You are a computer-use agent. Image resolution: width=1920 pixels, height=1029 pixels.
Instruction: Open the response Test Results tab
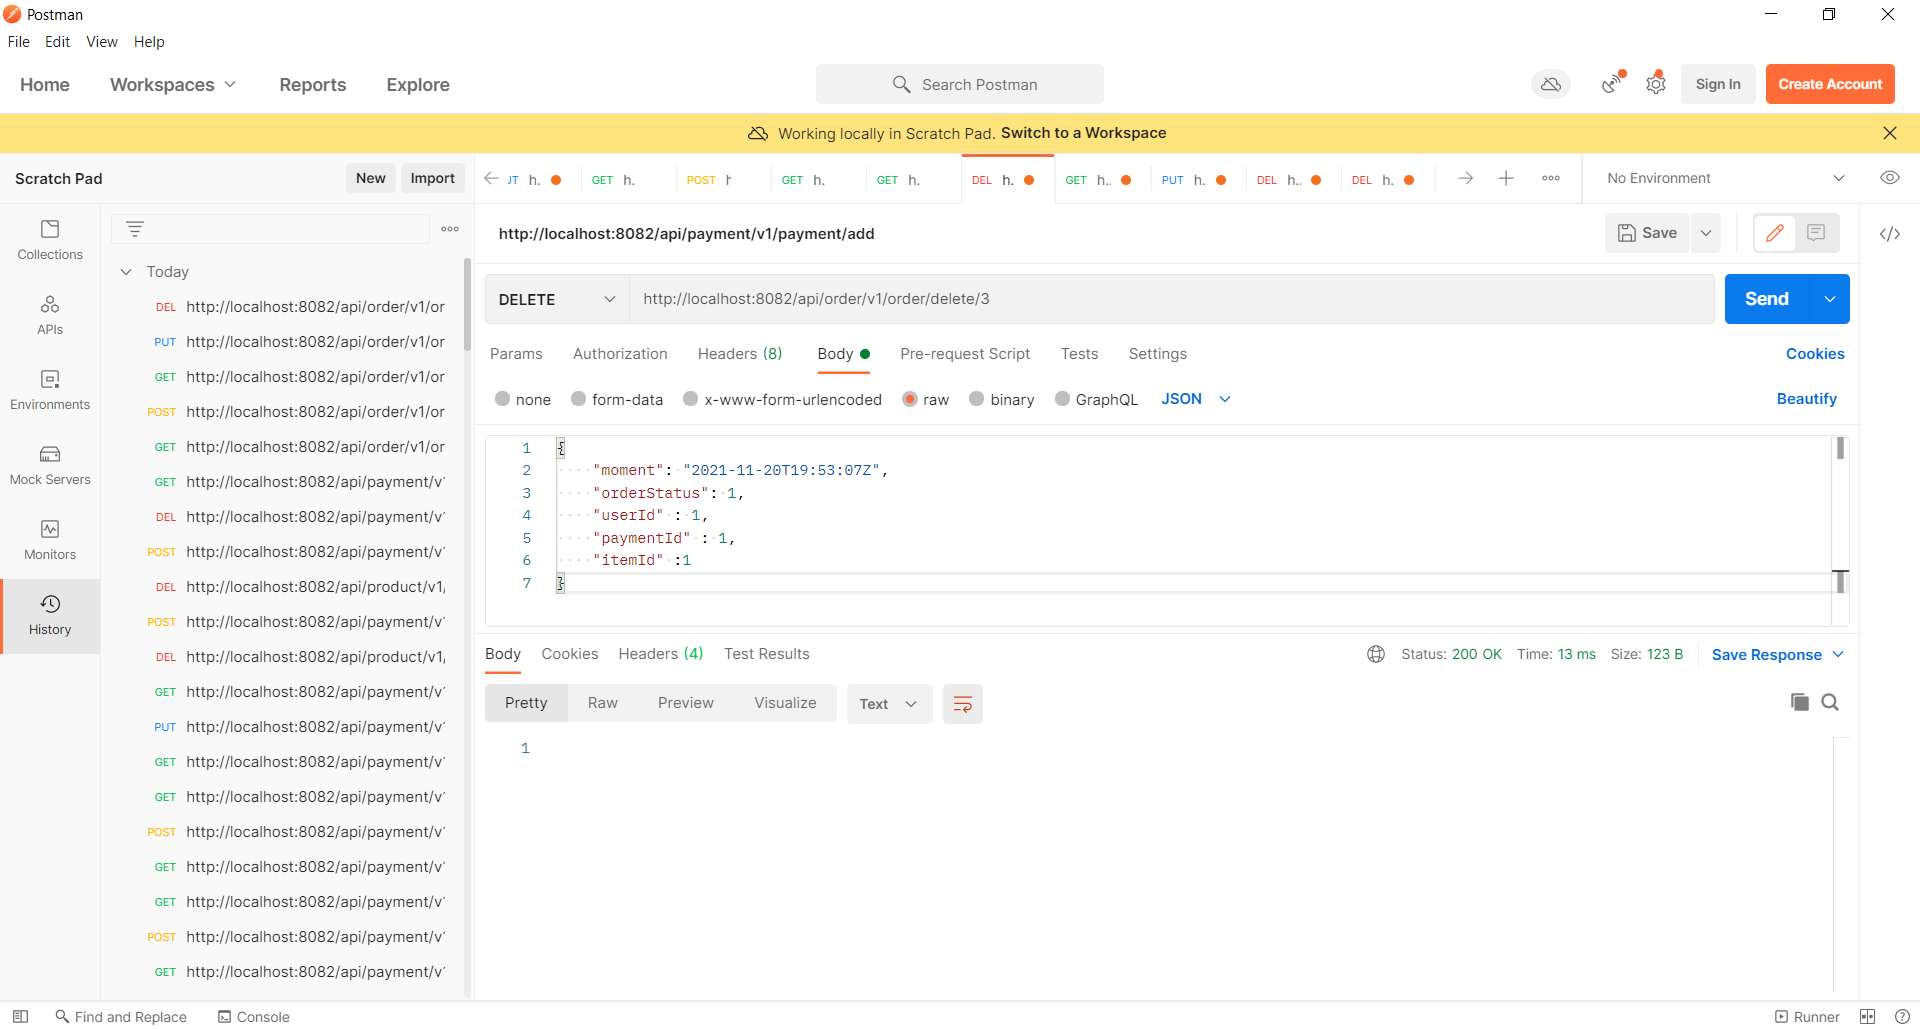click(767, 654)
